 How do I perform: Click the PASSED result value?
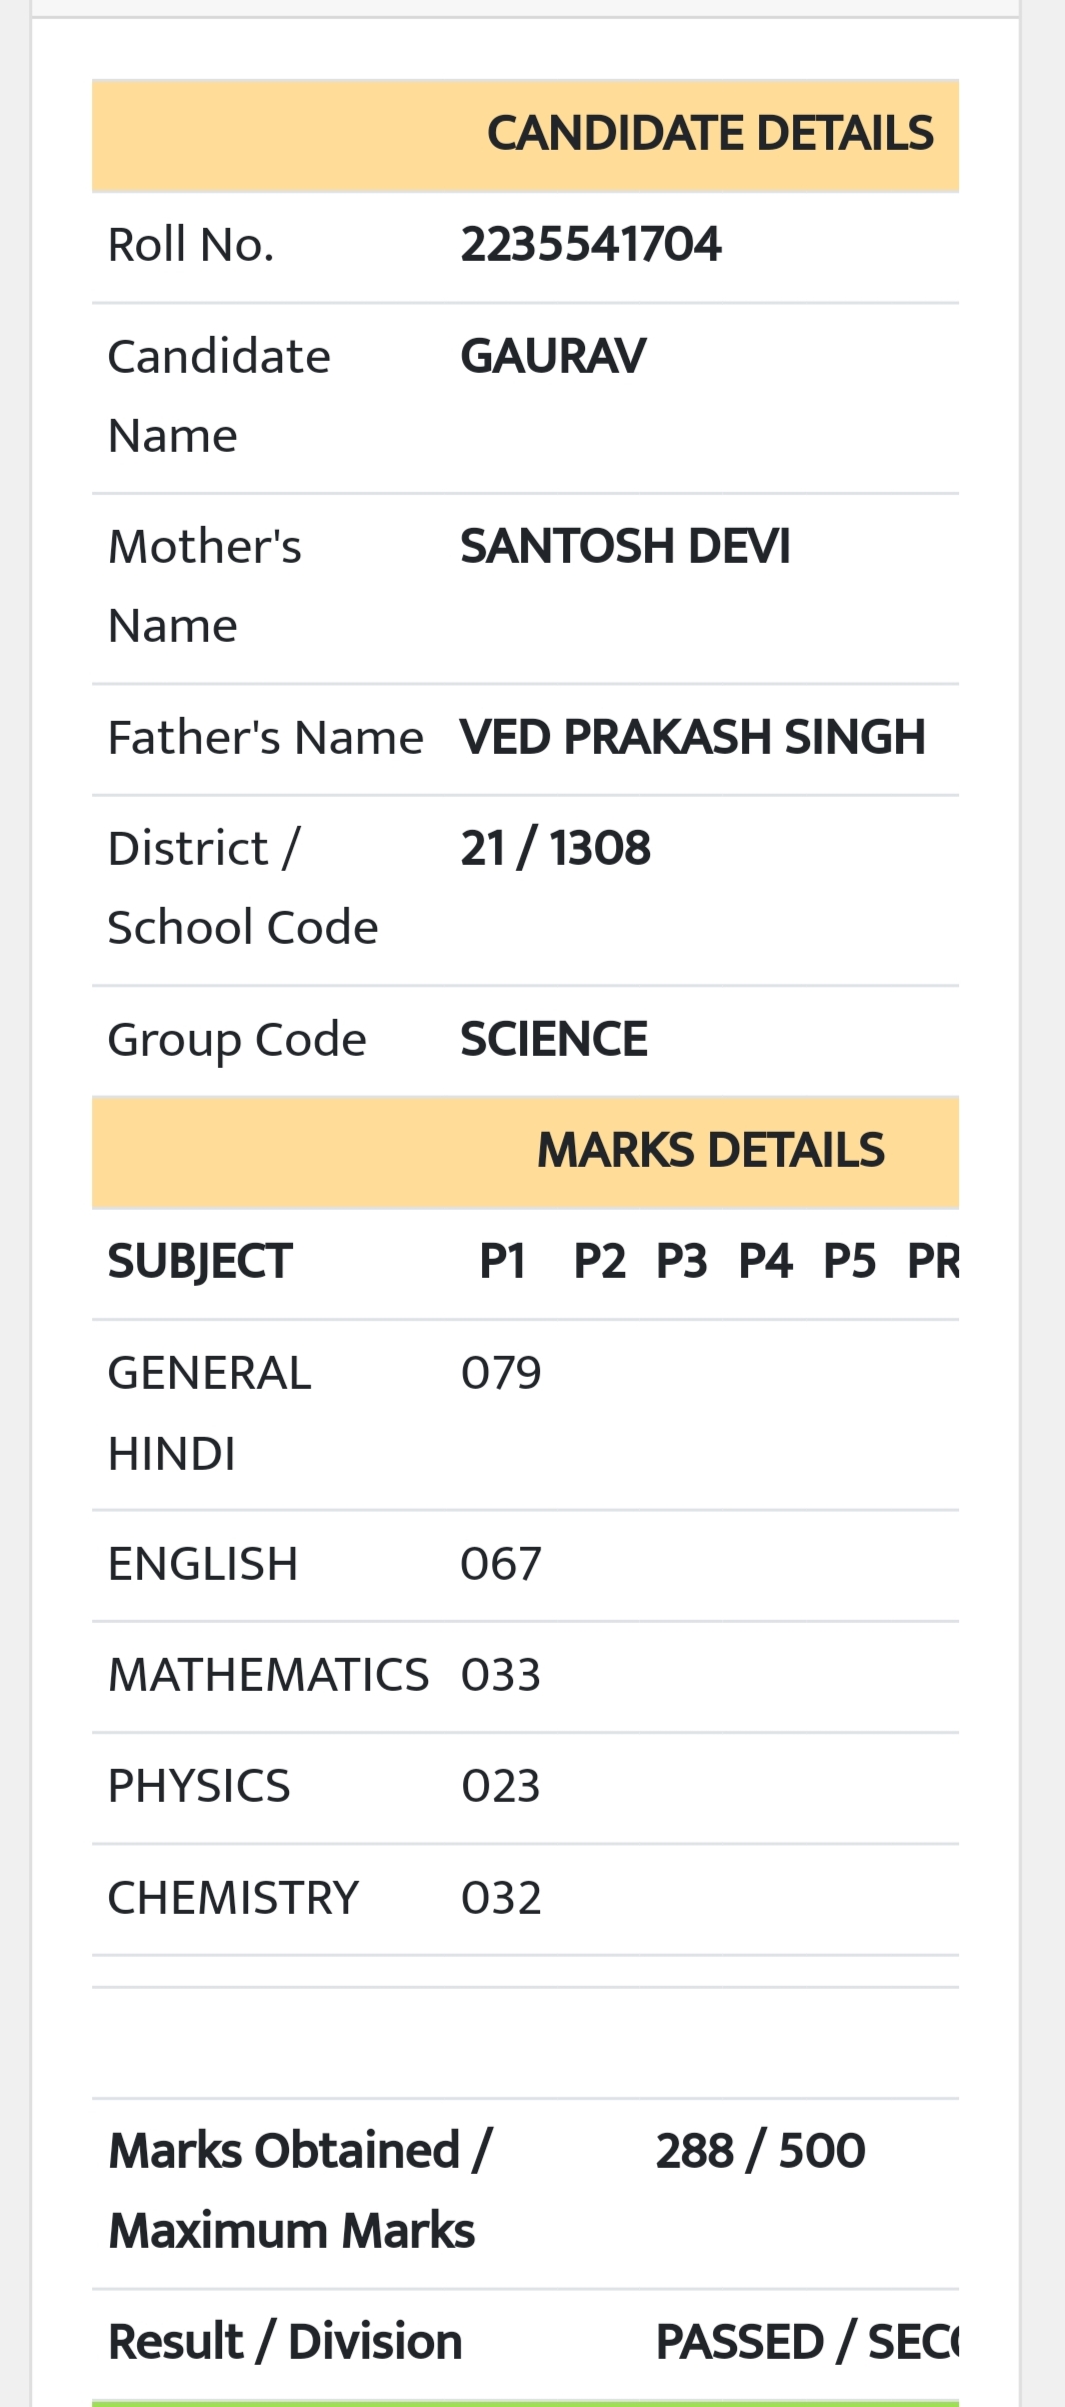click(739, 2342)
